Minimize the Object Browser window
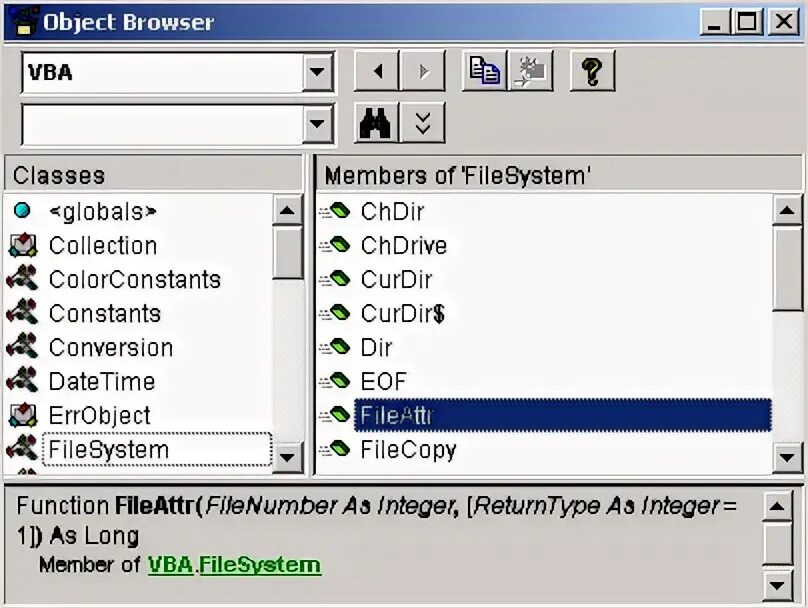808x608 pixels. pos(715,22)
